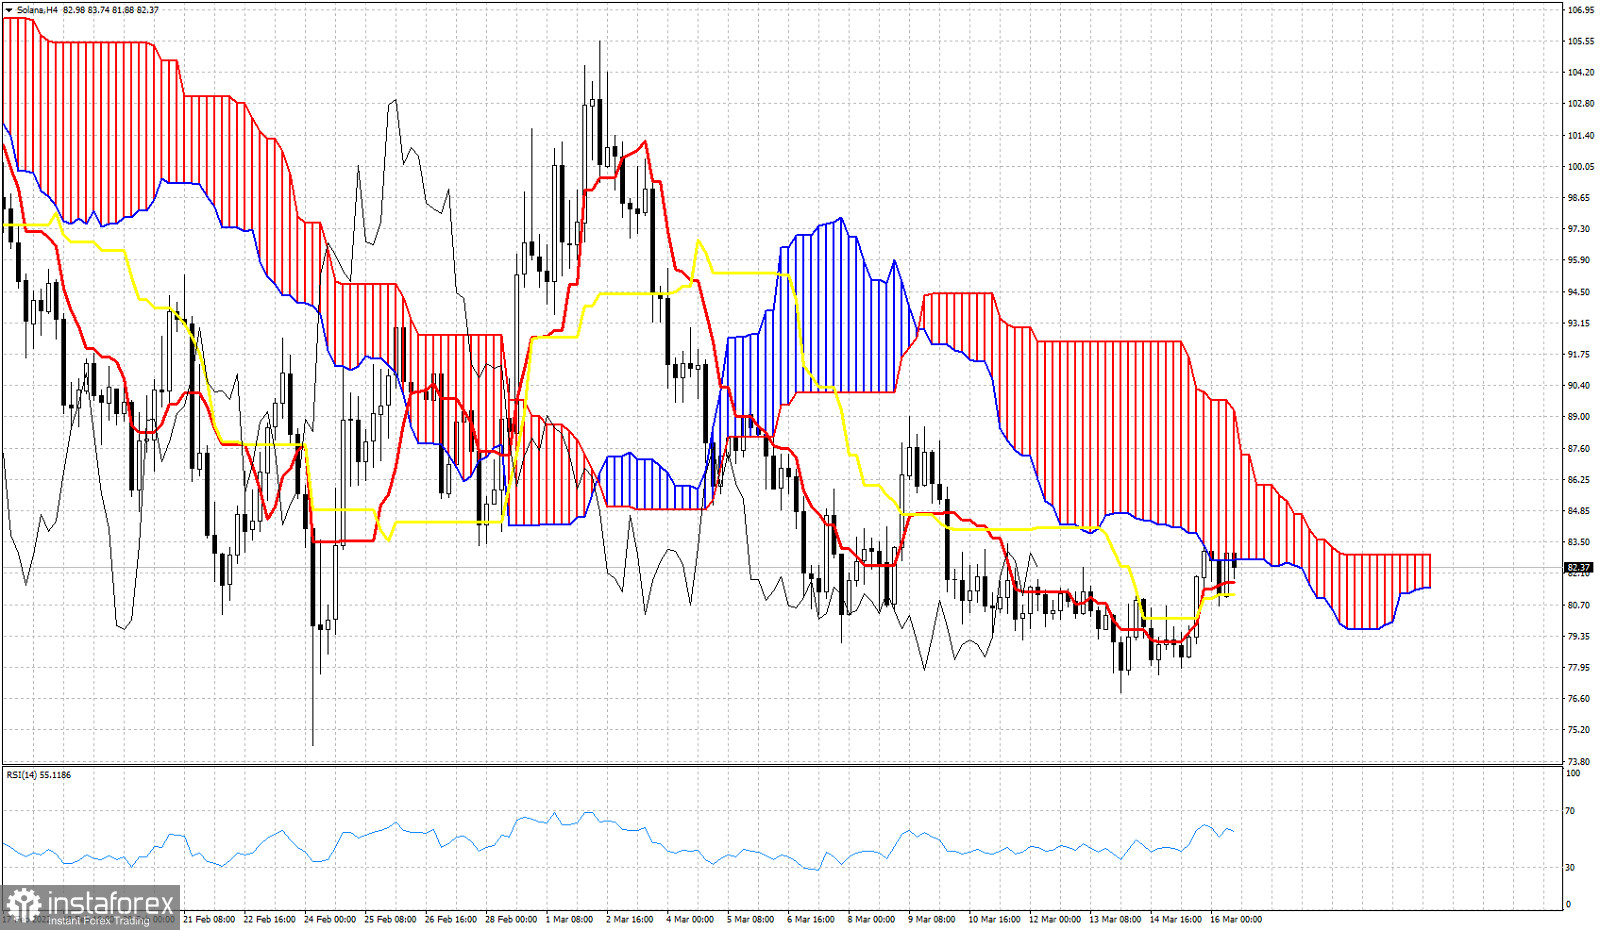Click the 89.00 price axis label
The height and width of the screenshot is (930, 1600).
[x=1578, y=417]
